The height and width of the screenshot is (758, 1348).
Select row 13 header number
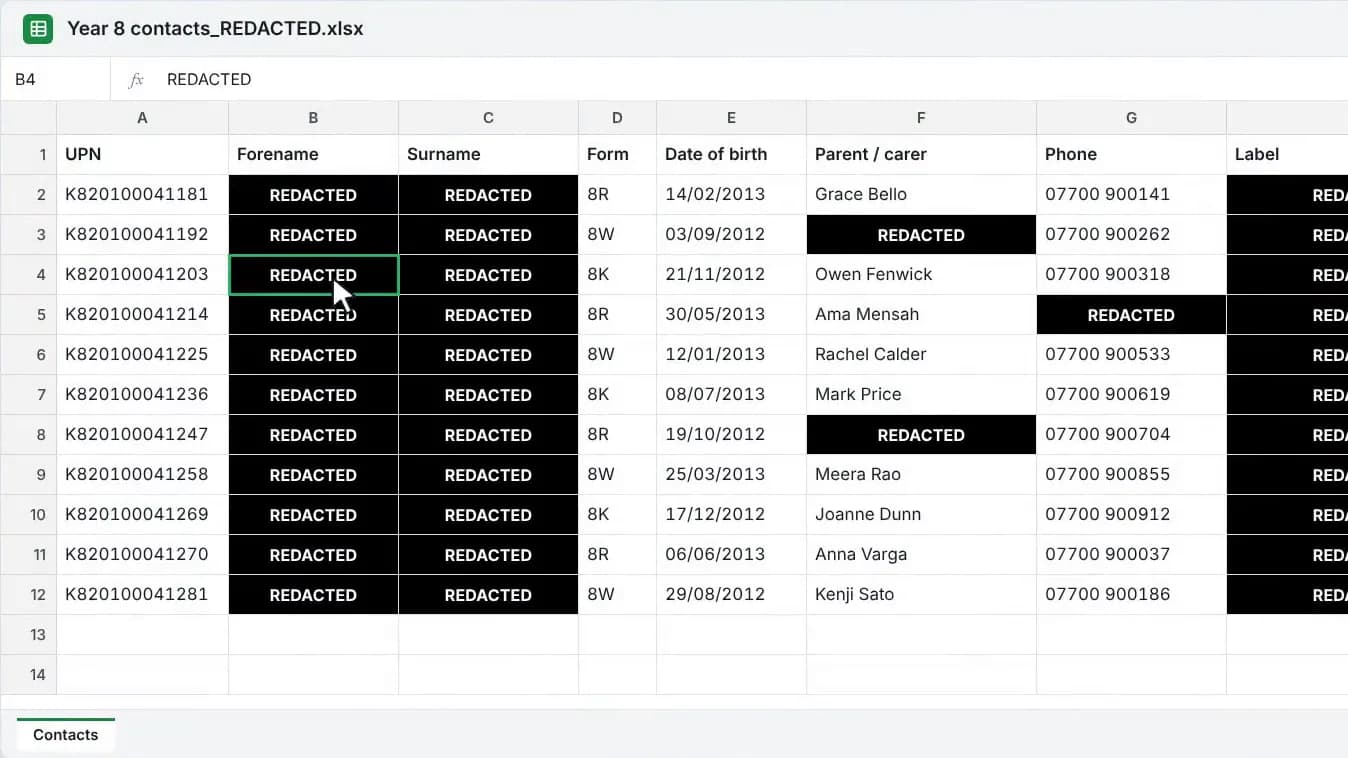click(x=28, y=635)
